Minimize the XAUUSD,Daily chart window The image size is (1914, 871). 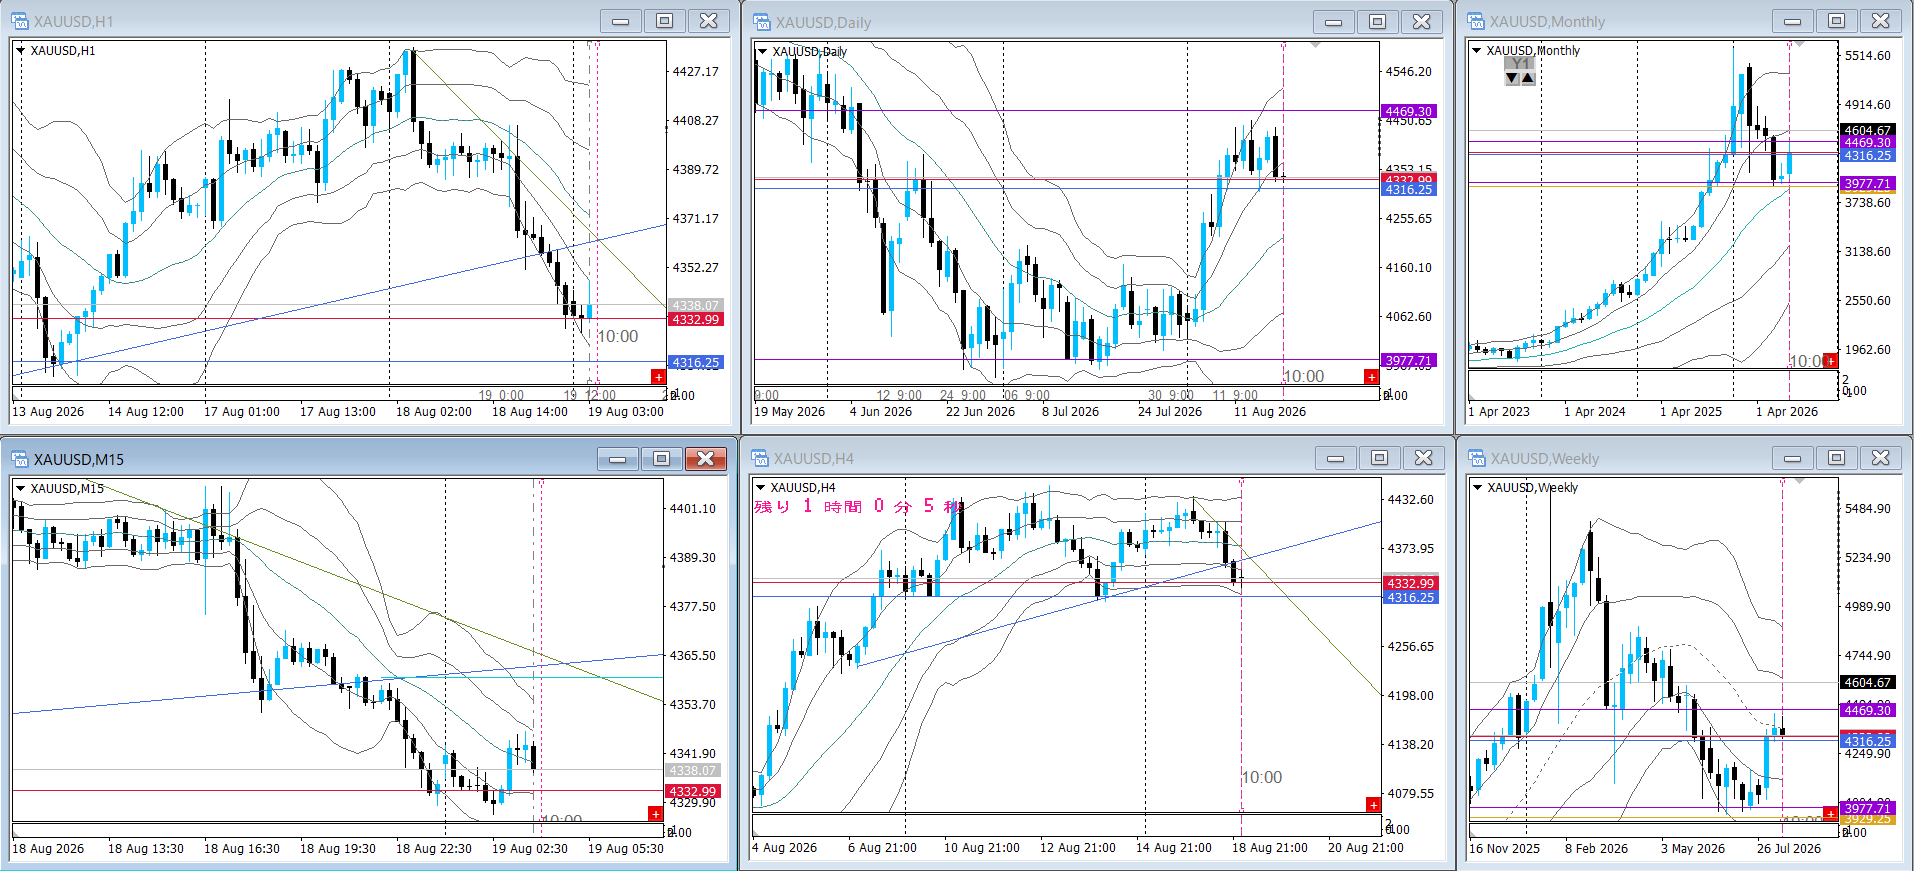tap(1333, 22)
